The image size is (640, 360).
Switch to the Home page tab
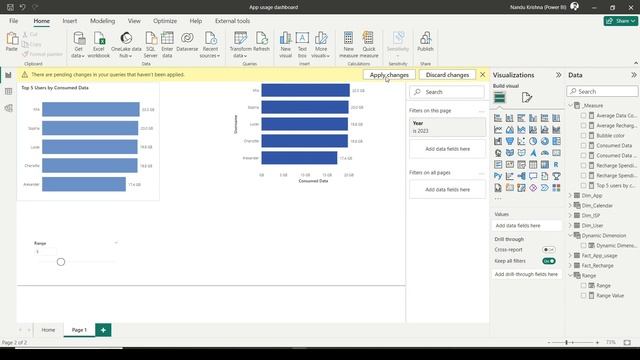click(x=48, y=330)
